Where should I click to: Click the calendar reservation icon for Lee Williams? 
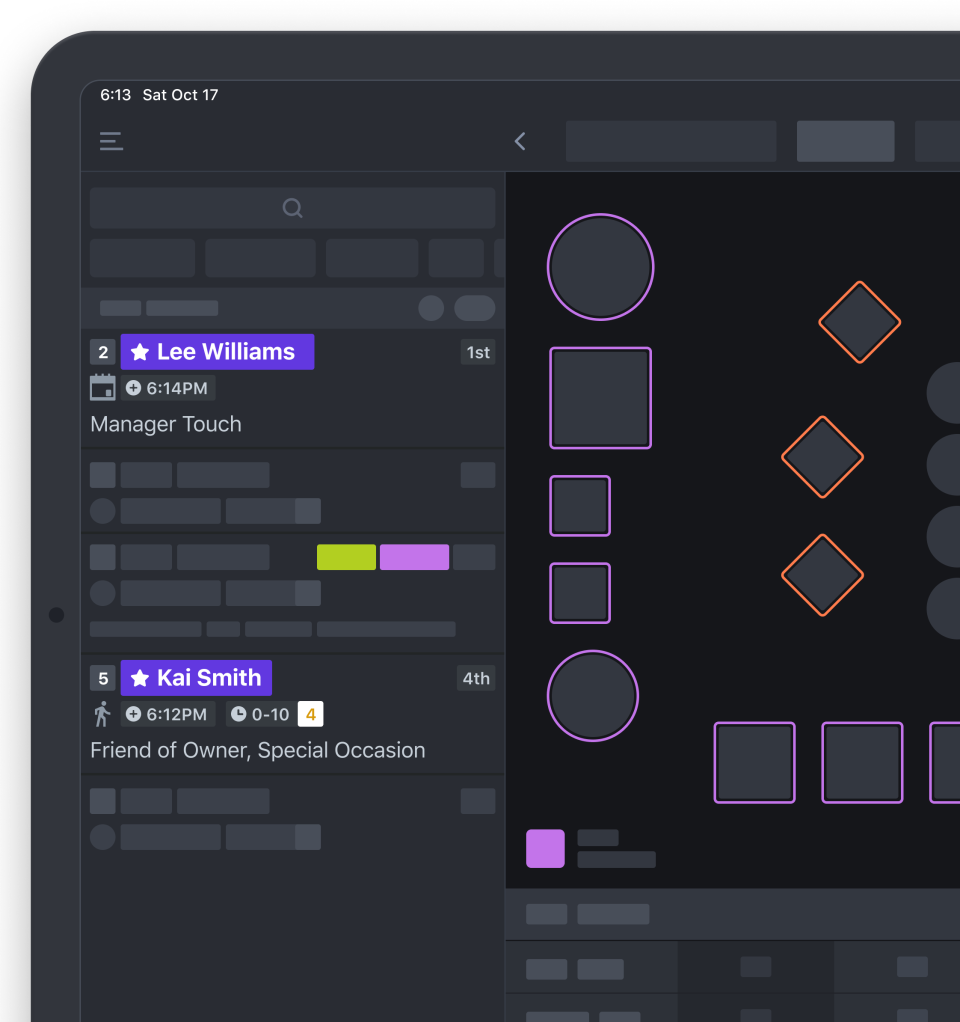pyautogui.click(x=102, y=387)
